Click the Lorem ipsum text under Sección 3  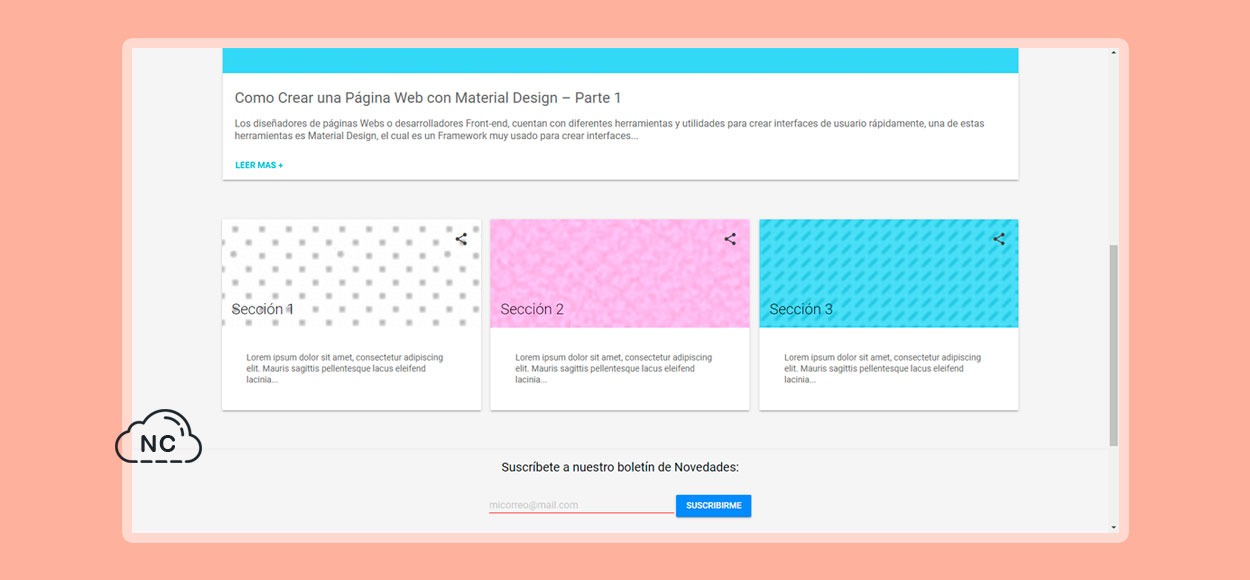[x=883, y=368]
